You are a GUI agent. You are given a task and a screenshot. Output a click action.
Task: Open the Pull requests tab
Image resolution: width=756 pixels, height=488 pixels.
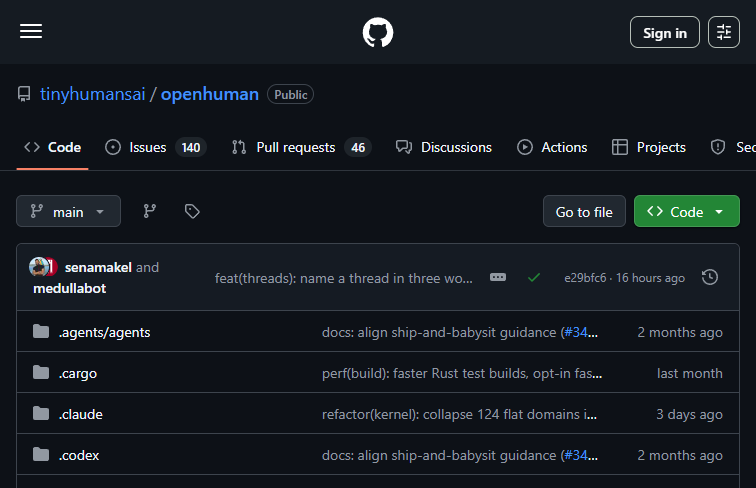301,147
